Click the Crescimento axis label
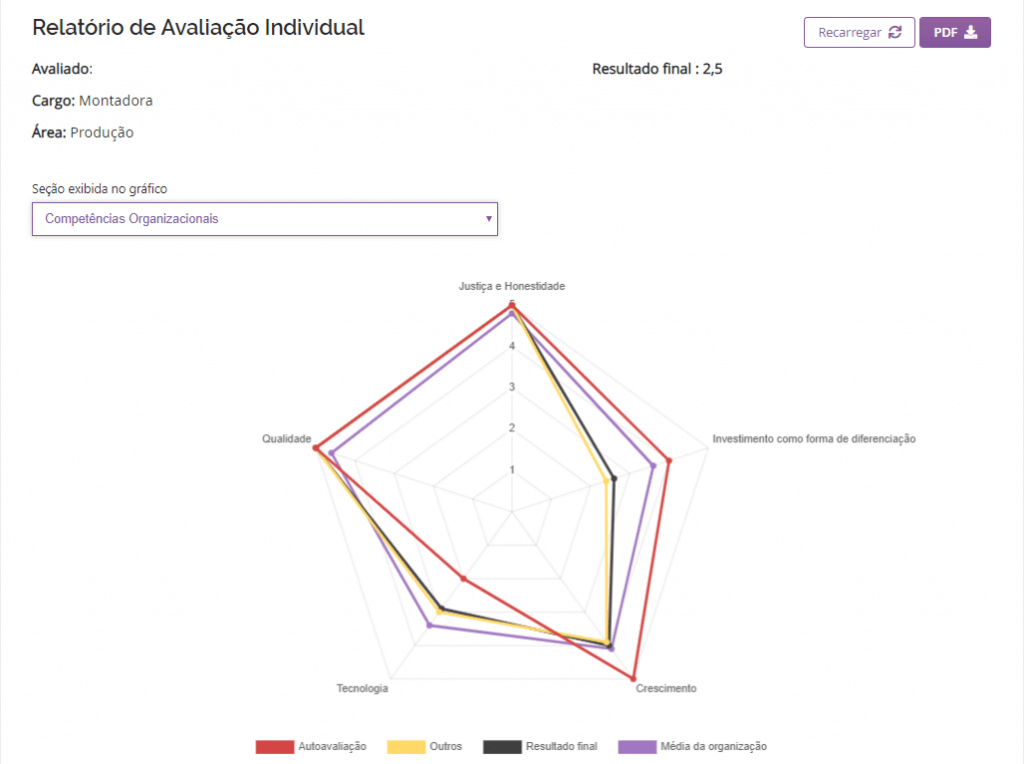The width and height of the screenshot is (1024, 764). pyautogui.click(x=666, y=688)
